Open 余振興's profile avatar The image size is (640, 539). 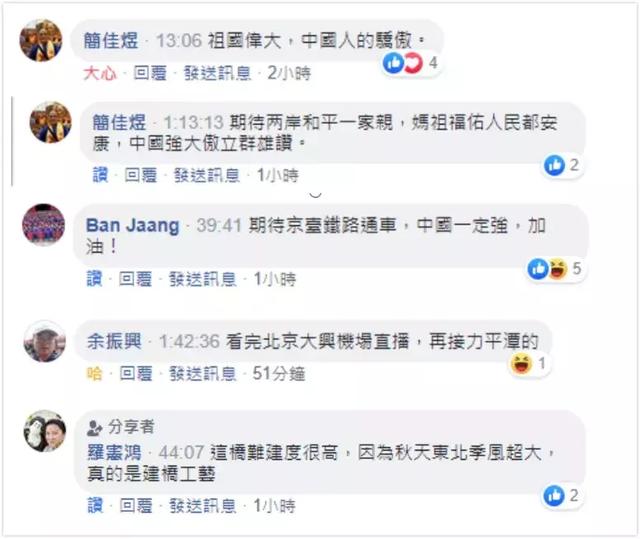pos(44,342)
